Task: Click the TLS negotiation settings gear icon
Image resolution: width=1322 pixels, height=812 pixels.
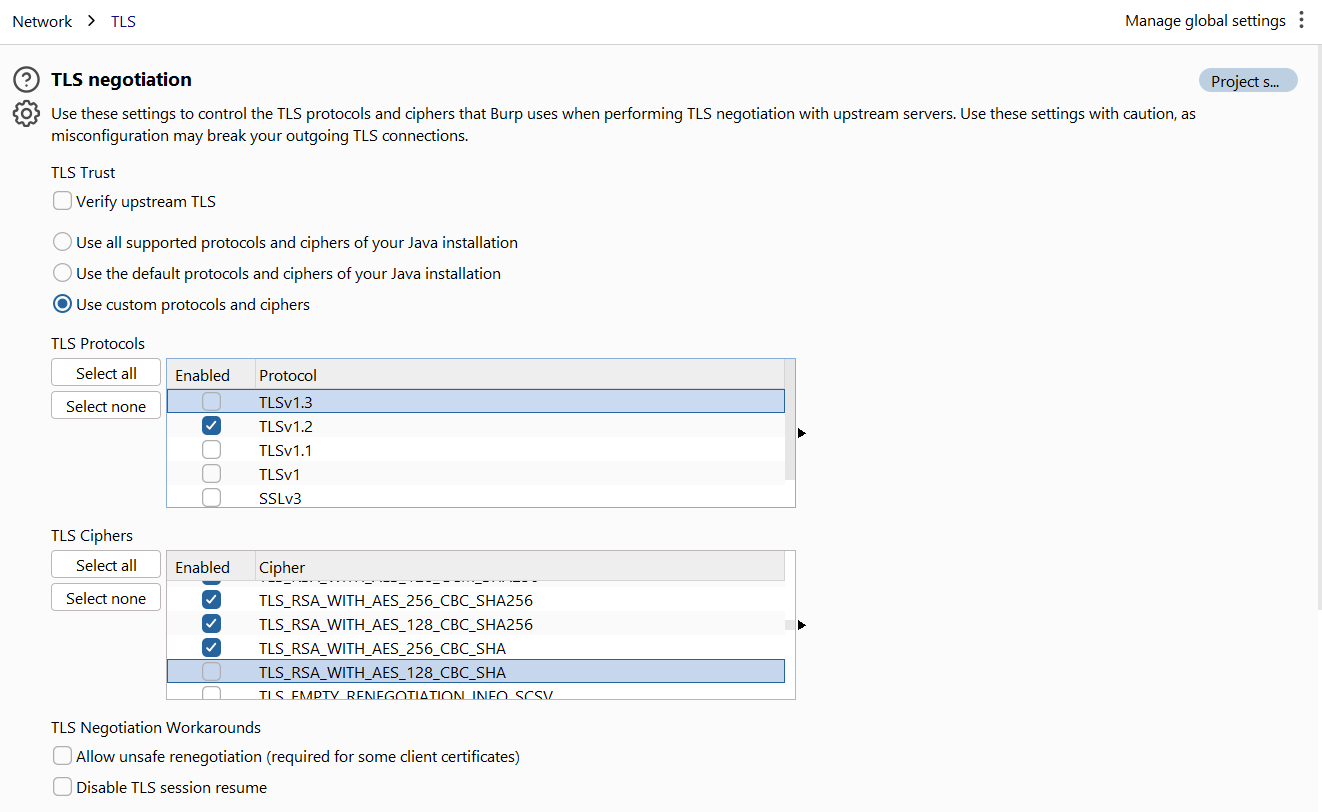Action: point(26,114)
